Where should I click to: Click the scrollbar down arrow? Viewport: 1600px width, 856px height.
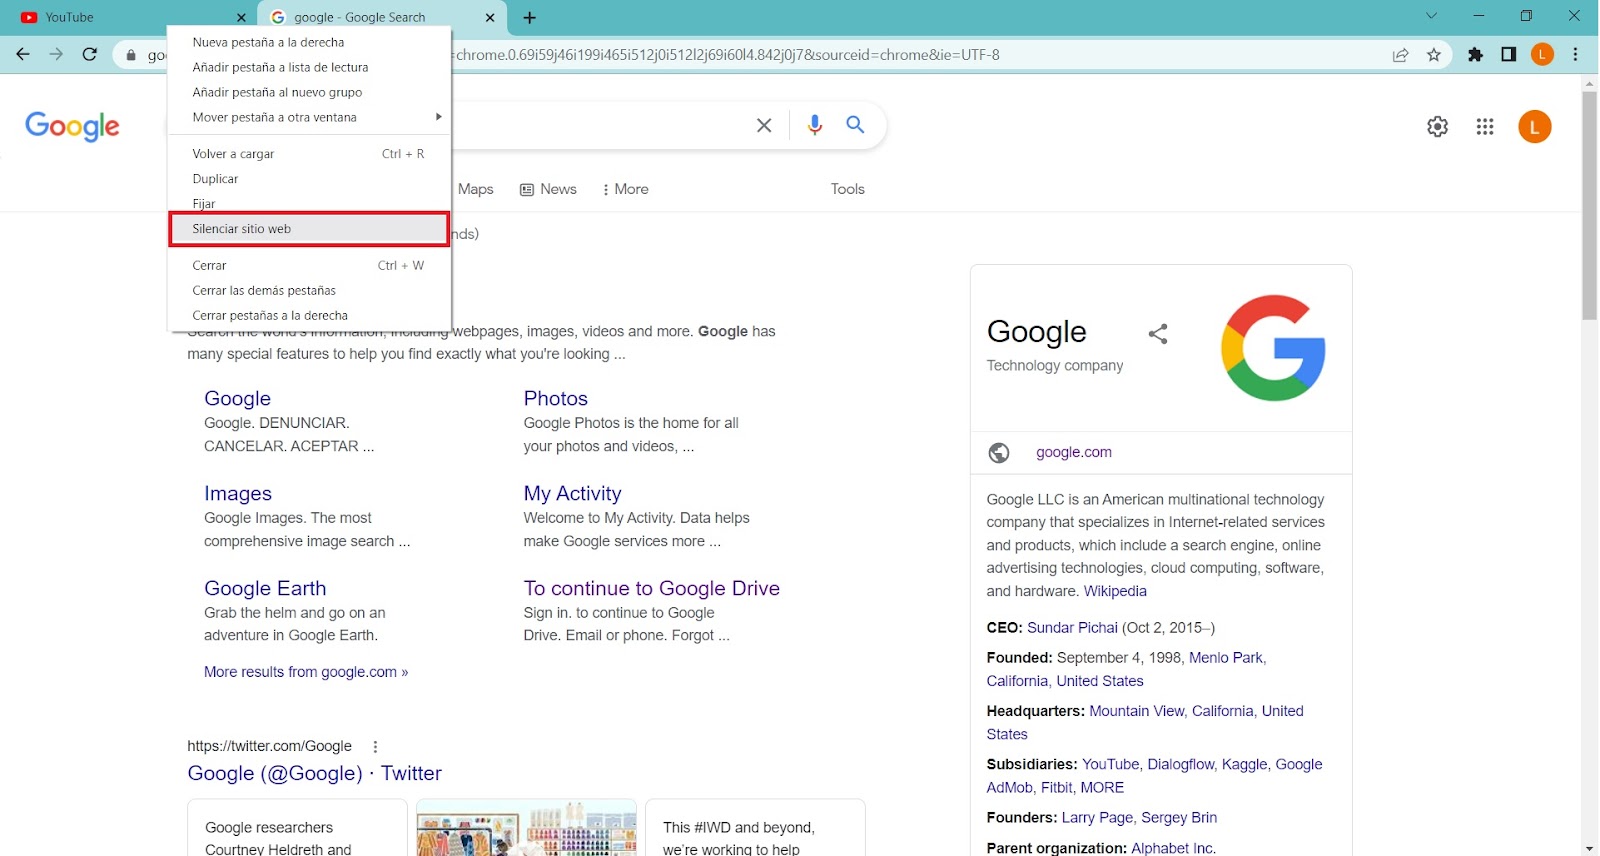pos(1589,848)
